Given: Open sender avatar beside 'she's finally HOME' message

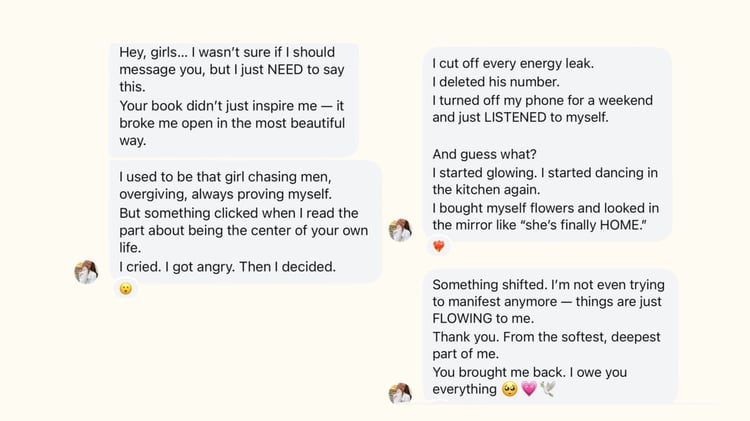Looking at the screenshot, I should point(400,230).
